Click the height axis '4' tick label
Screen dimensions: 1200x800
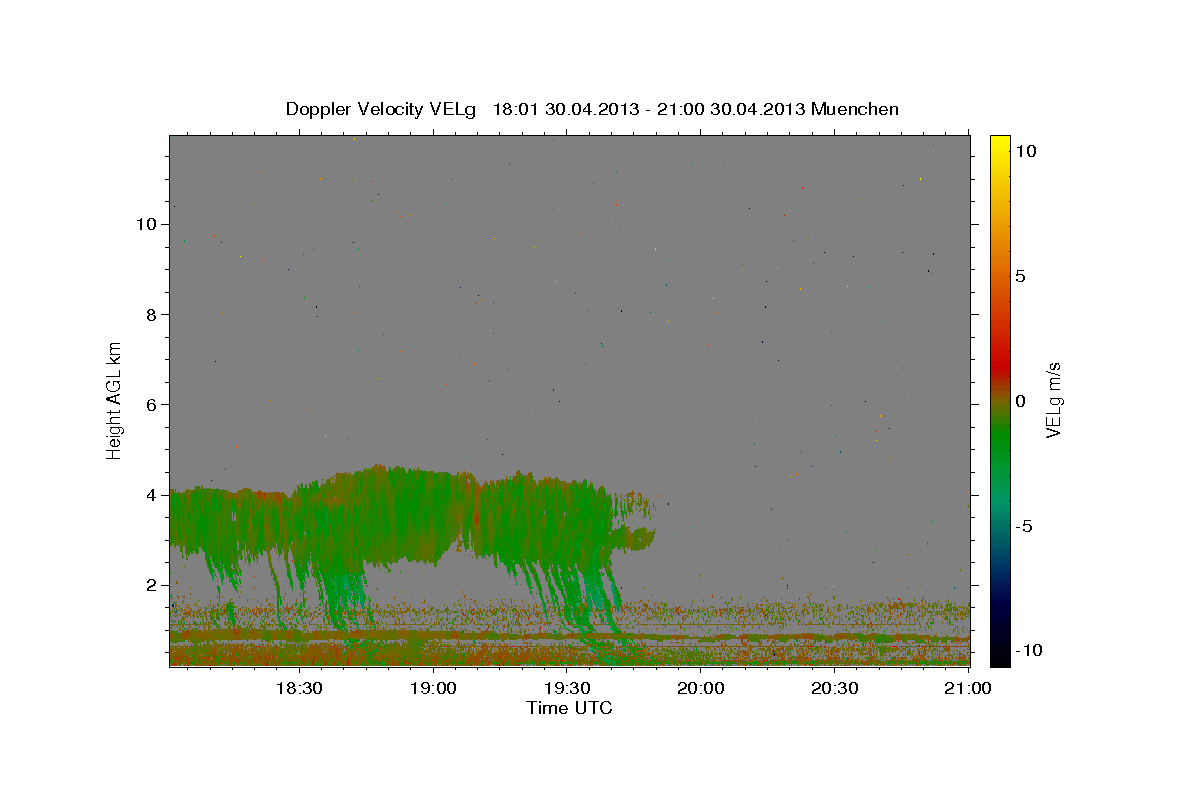[152, 495]
